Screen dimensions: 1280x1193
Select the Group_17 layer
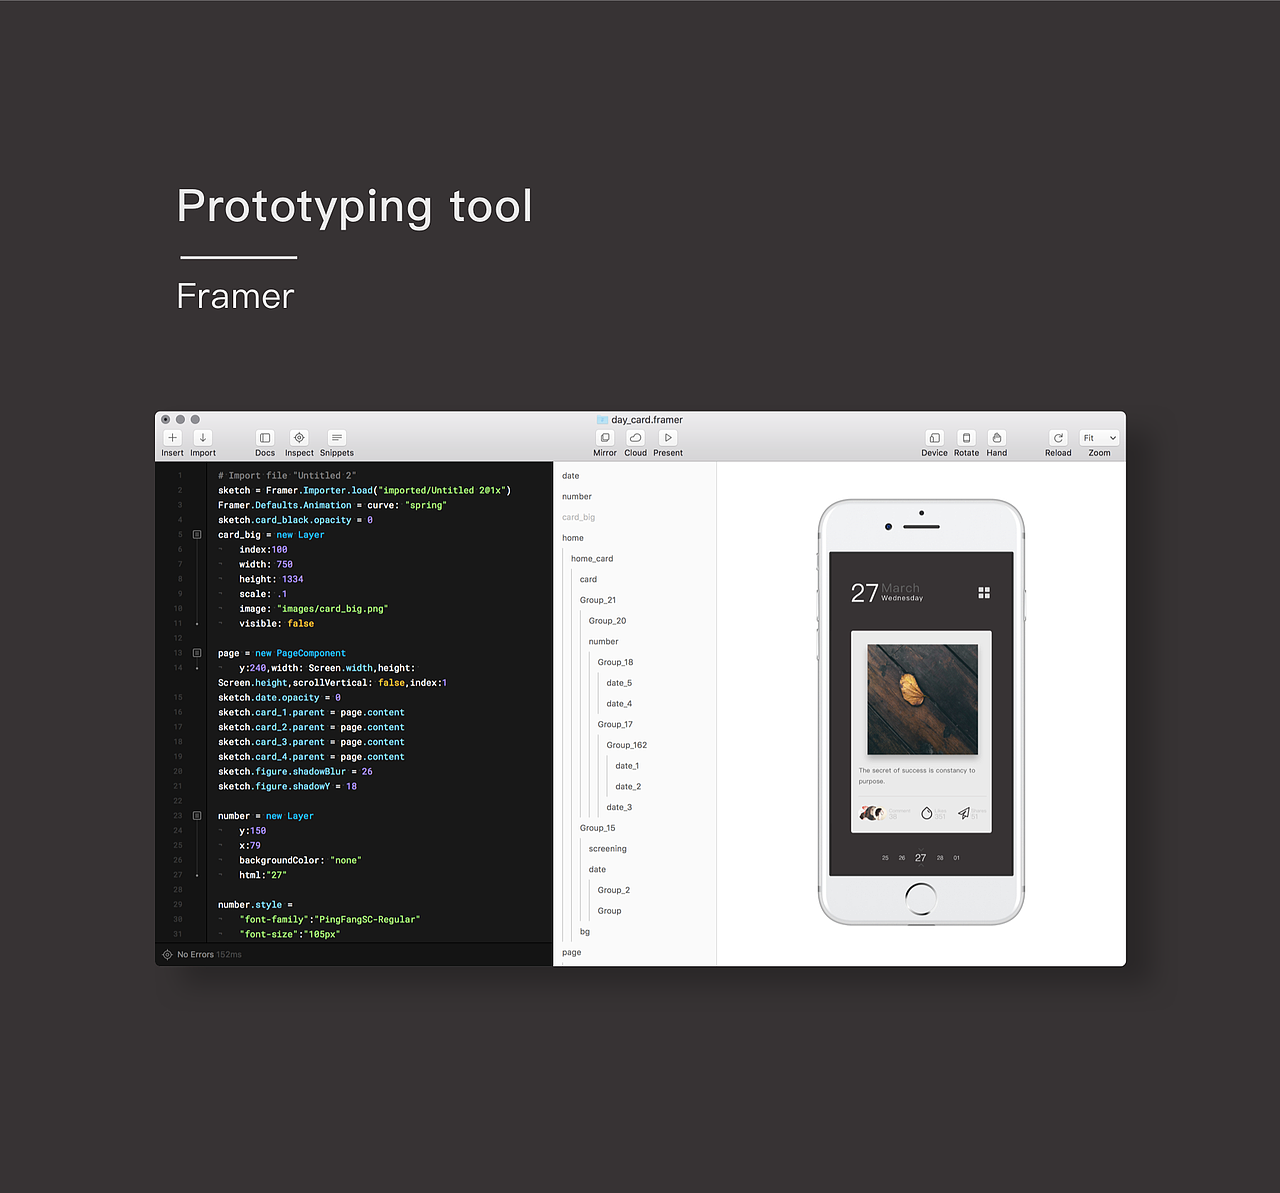(x=615, y=725)
